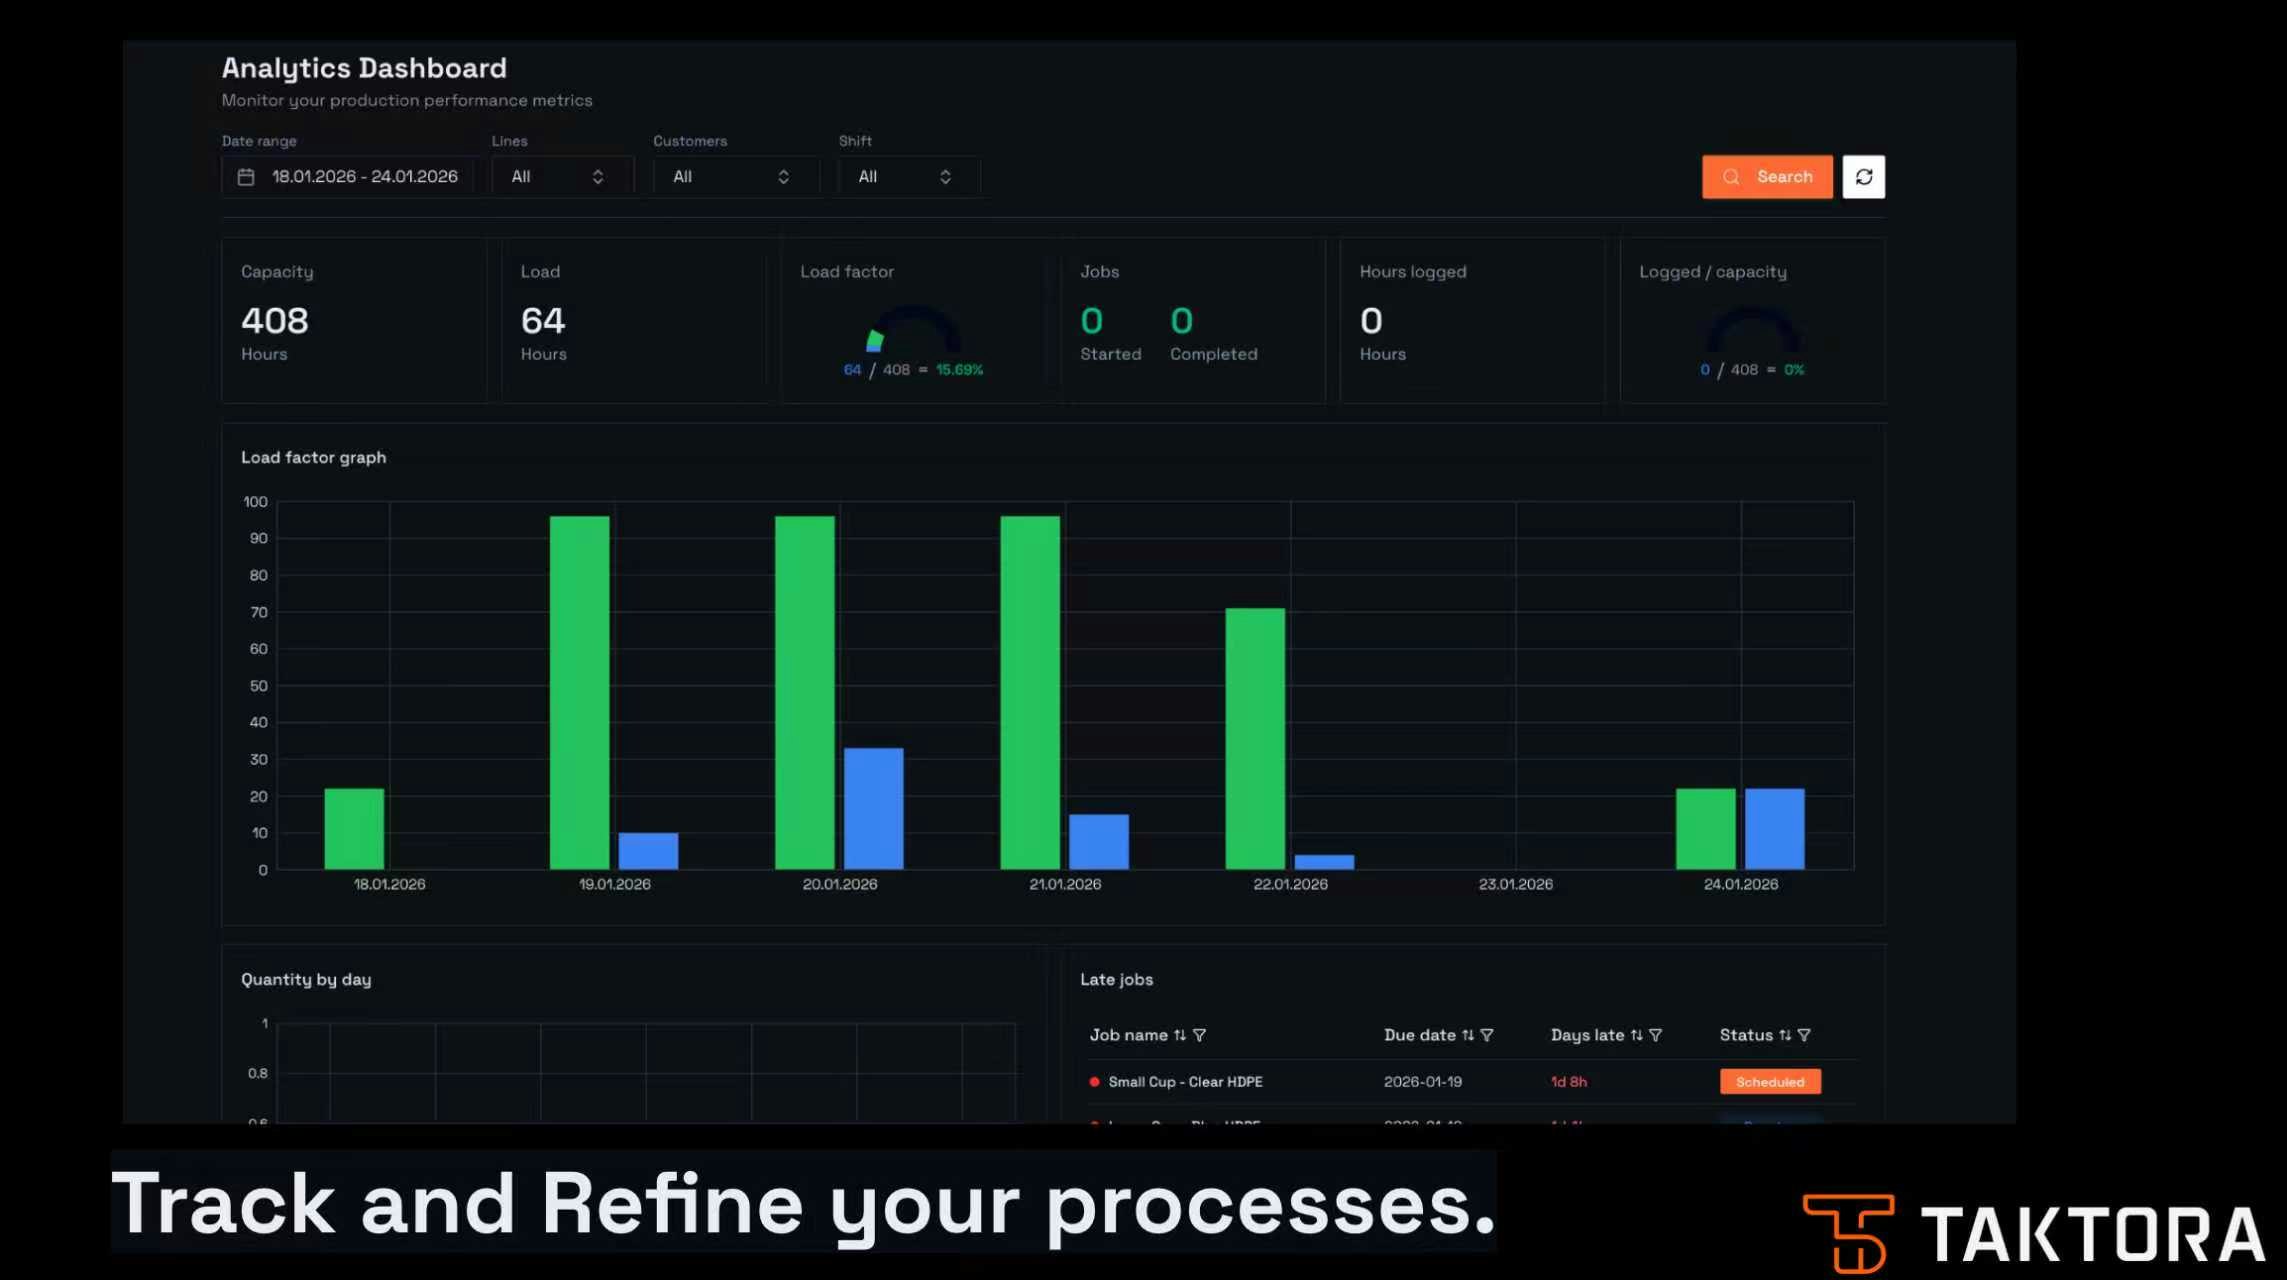
Task: Click the tall green bar for 19.01.2026
Action: click(579, 692)
